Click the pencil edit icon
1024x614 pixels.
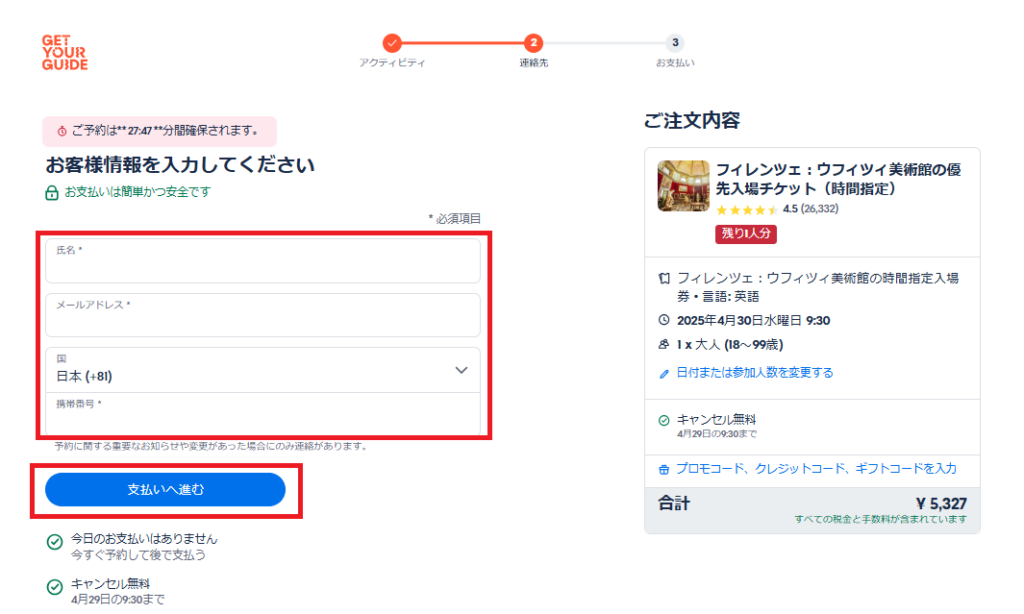point(664,374)
